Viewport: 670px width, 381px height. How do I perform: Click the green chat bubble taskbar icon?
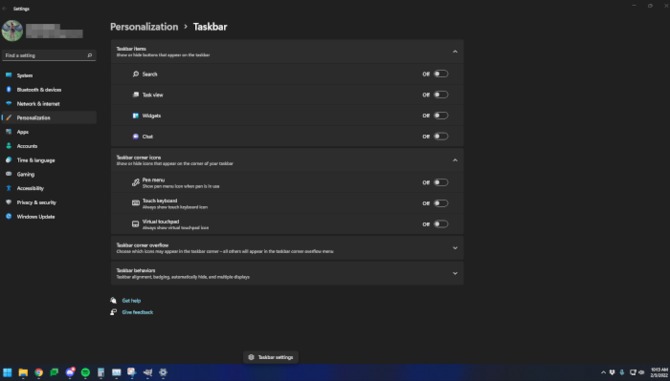pyautogui.click(x=54, y=372)
